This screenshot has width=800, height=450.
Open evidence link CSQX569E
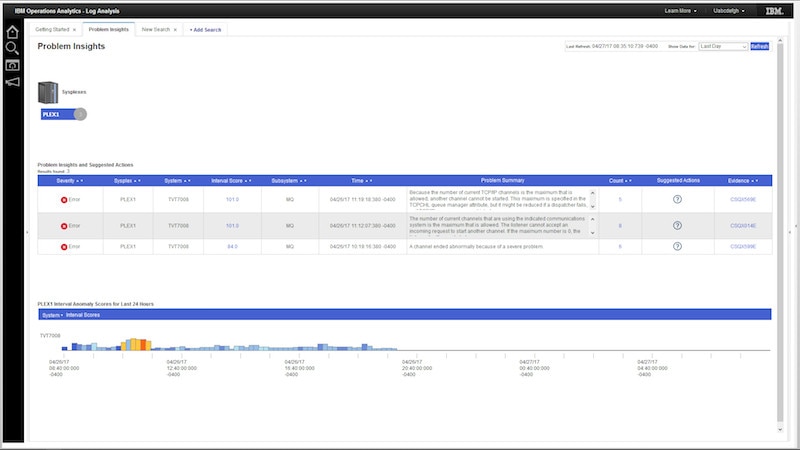(743, 199)
